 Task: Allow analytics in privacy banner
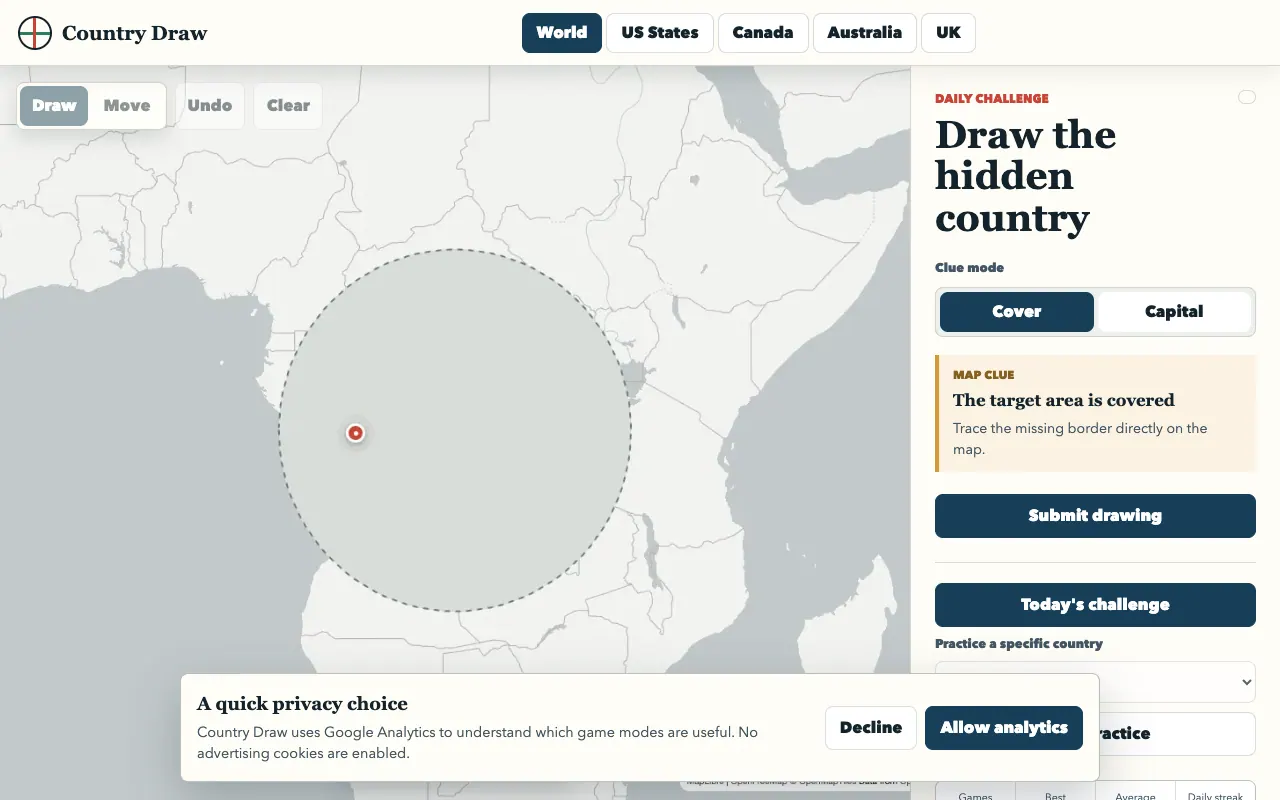(x=1004, y=728)
